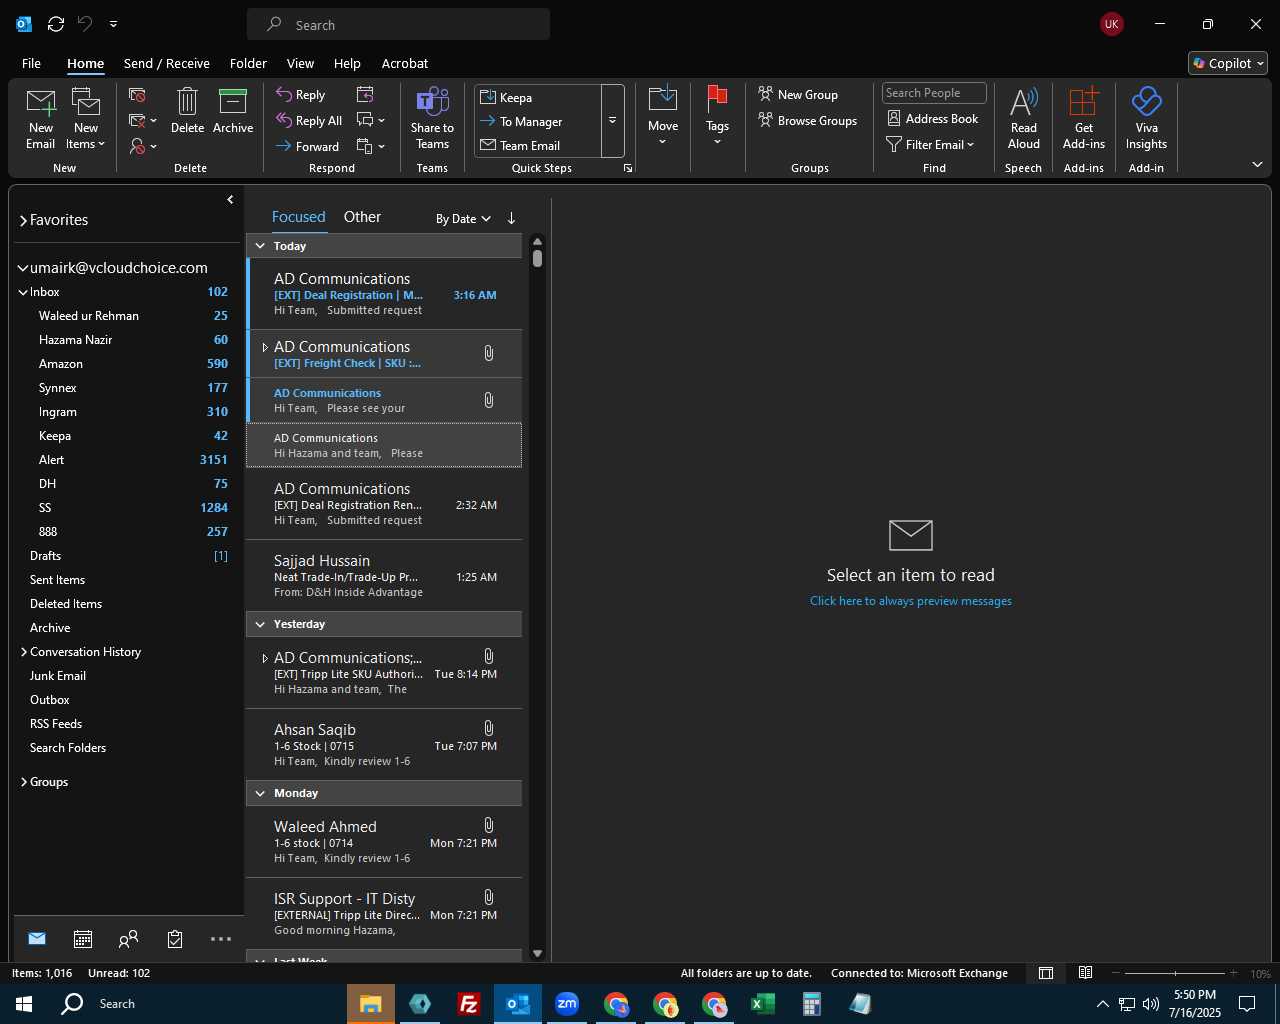Open the Sajjad Hussain email
1280x1024 pixels.
(x=384, y=576)
